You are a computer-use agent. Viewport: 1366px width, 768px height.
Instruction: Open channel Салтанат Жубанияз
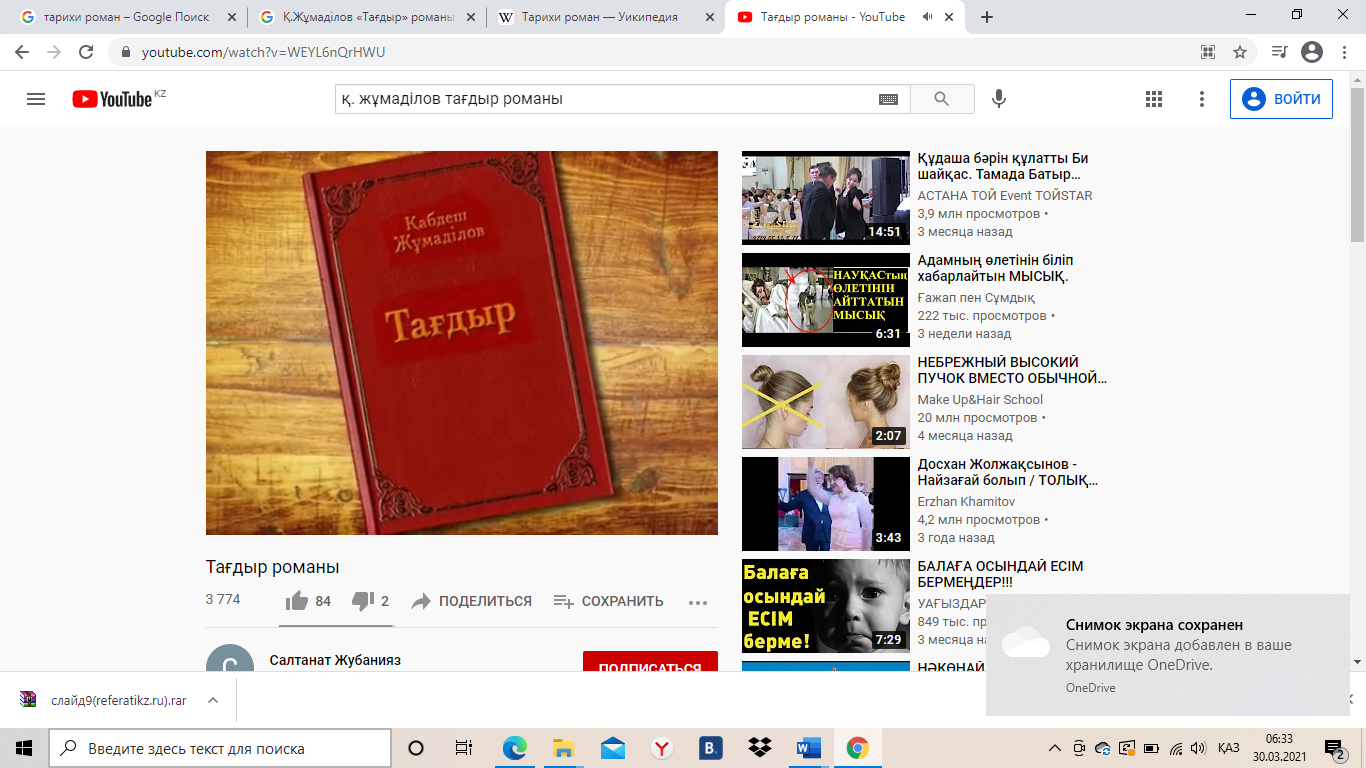coord(335,661)
